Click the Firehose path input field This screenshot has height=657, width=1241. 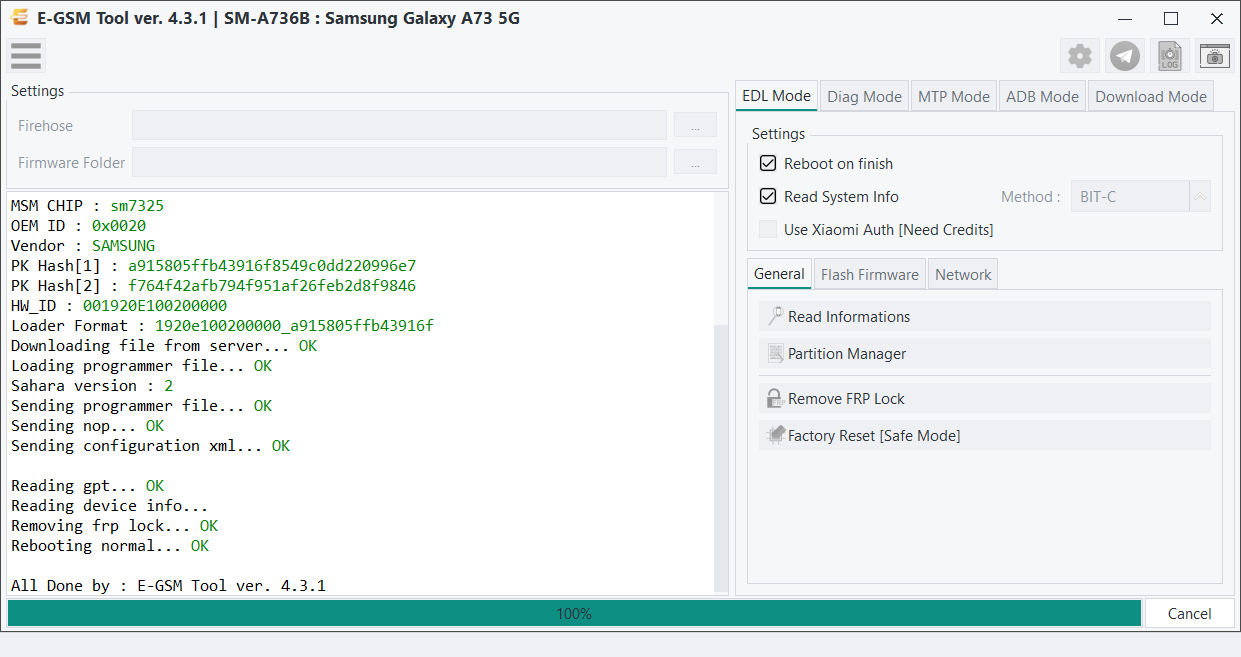pos(399,125)
